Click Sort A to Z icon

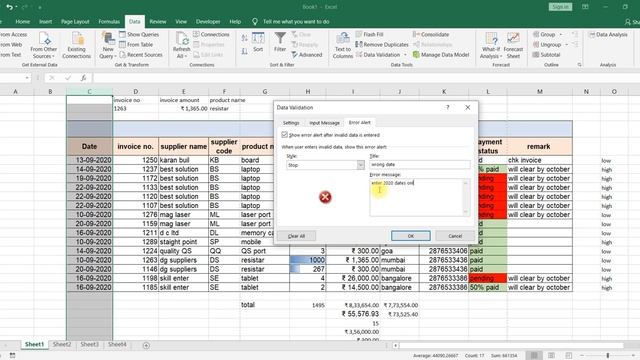244,38
